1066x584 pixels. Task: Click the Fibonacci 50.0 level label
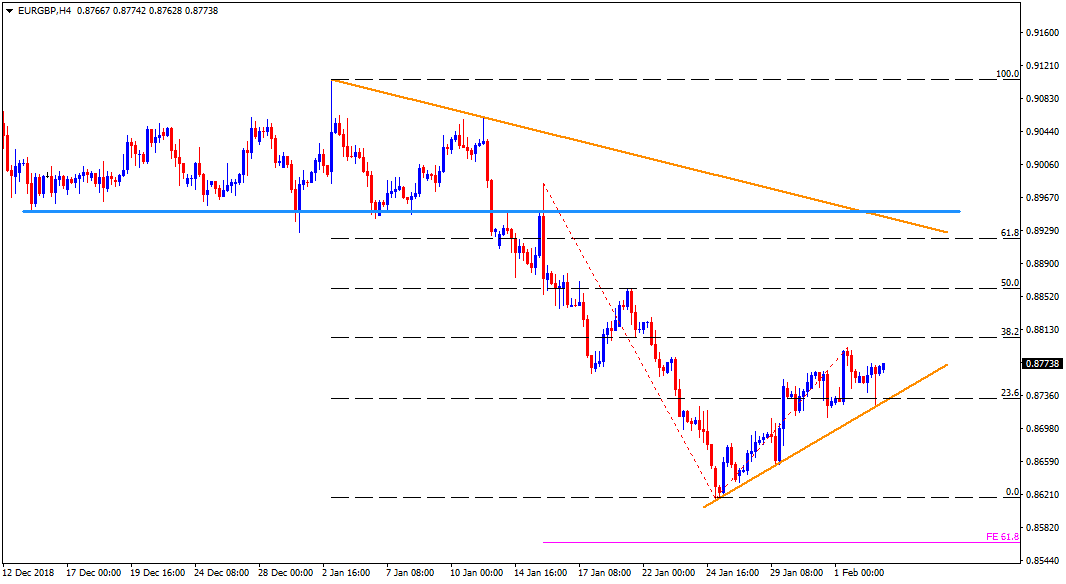1009,283
